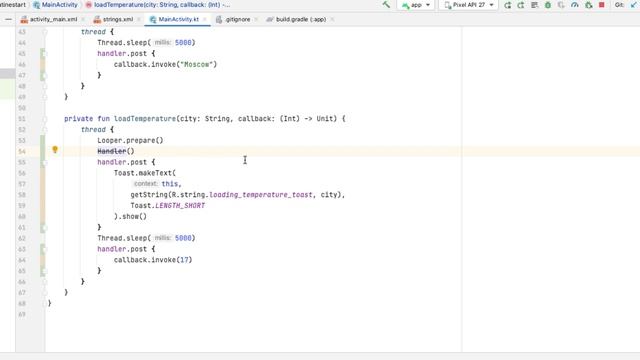Click the change marker beside line 58

(42, 195)
